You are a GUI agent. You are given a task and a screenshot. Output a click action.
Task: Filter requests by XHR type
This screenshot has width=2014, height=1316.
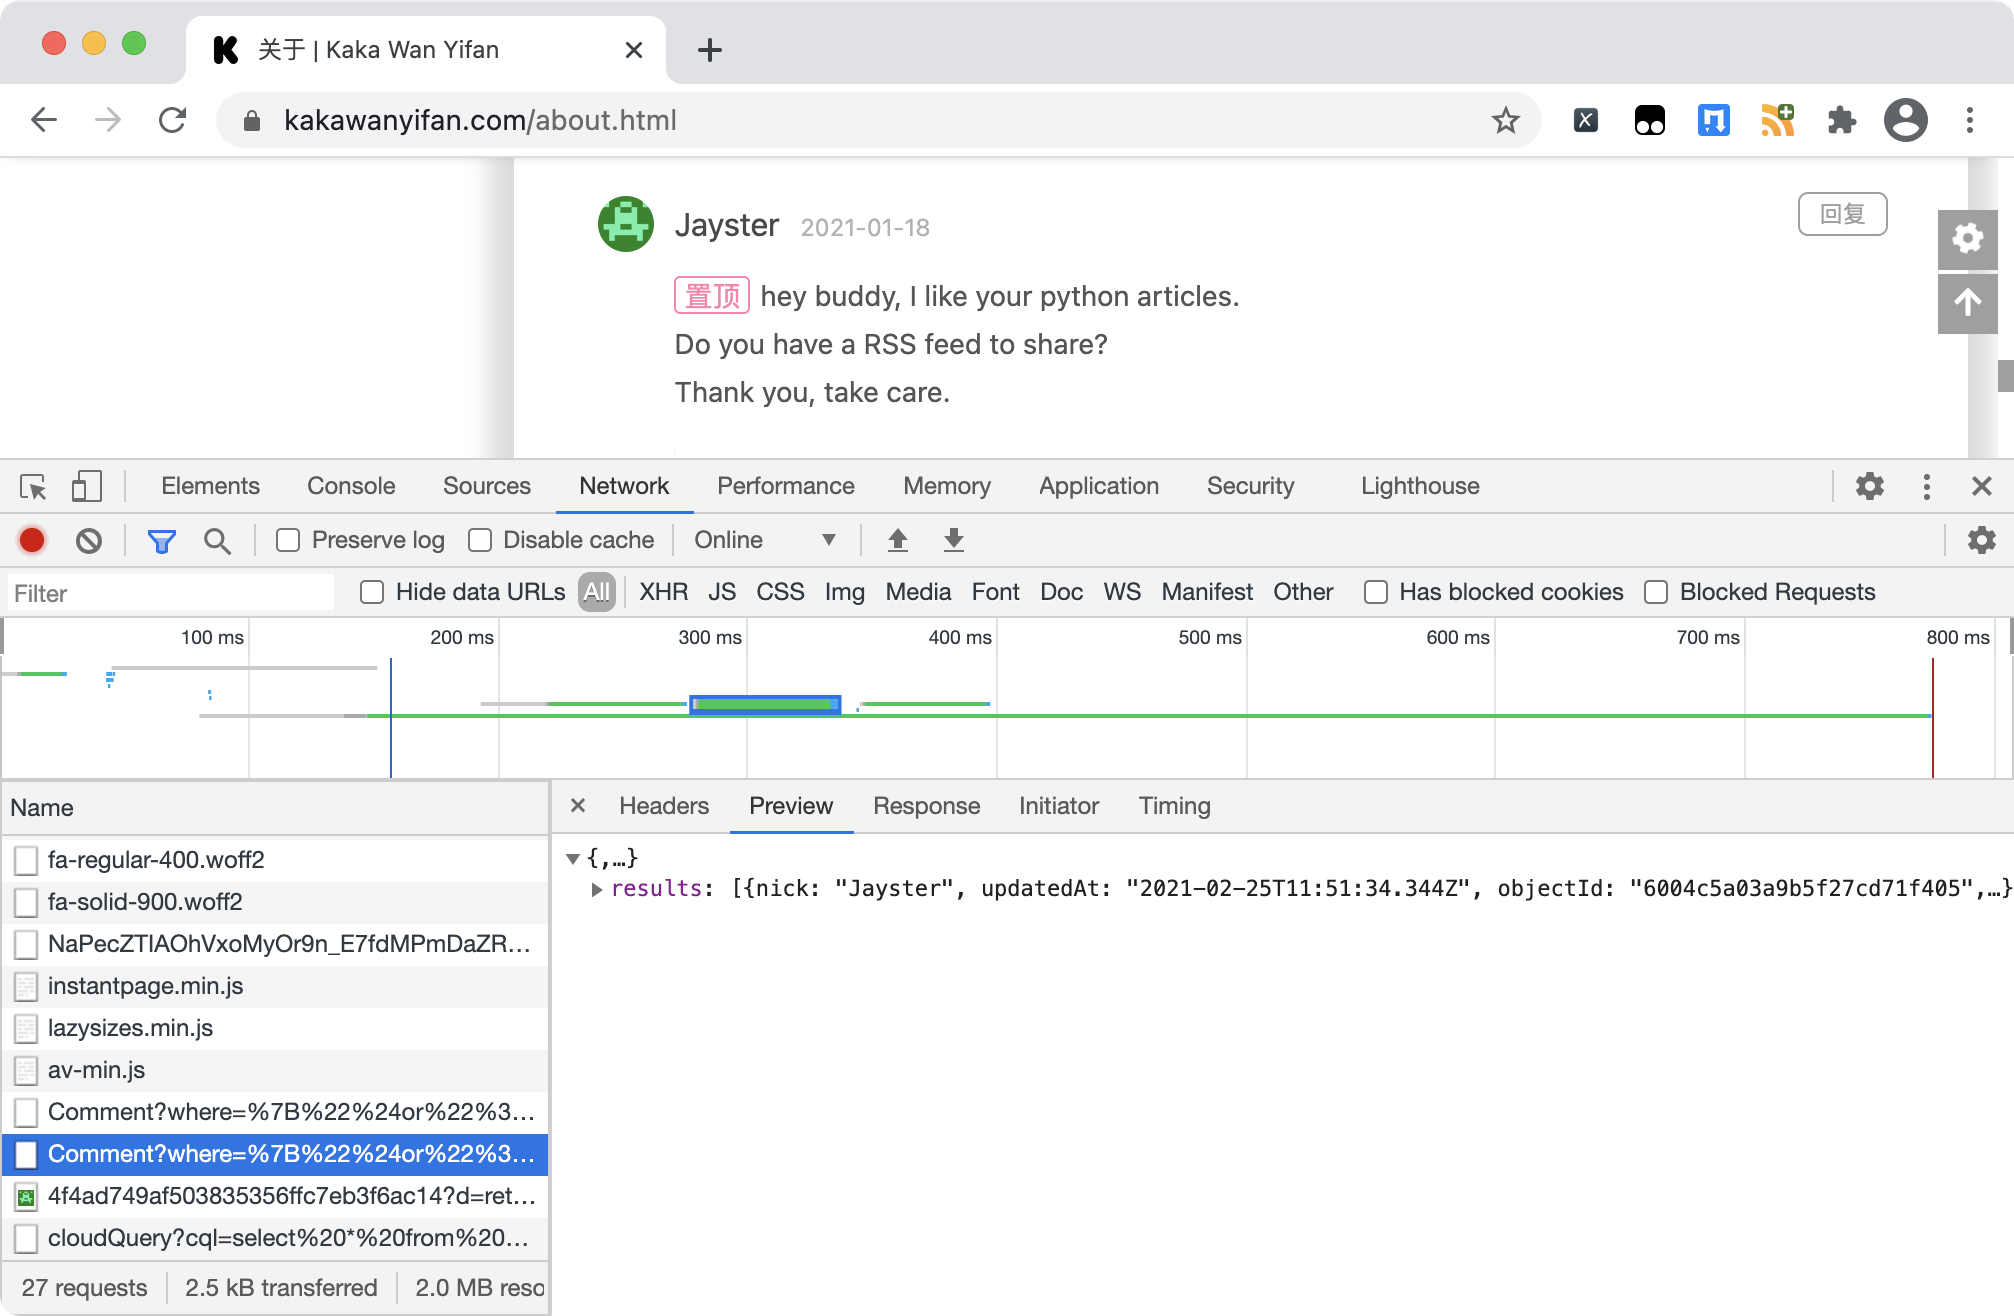(663, 592)
